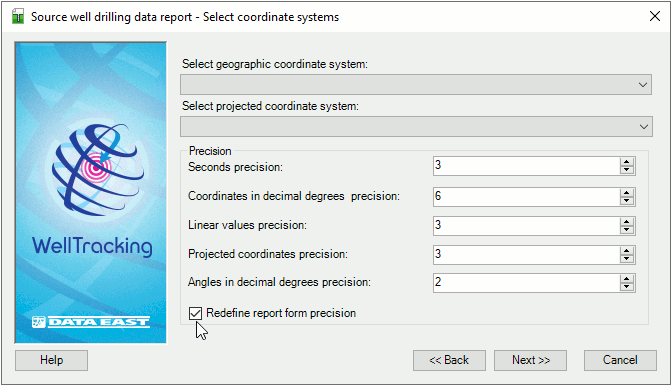Click the app icon in the title bar
The height and width of the screenshot is (386, 672).
18,17
